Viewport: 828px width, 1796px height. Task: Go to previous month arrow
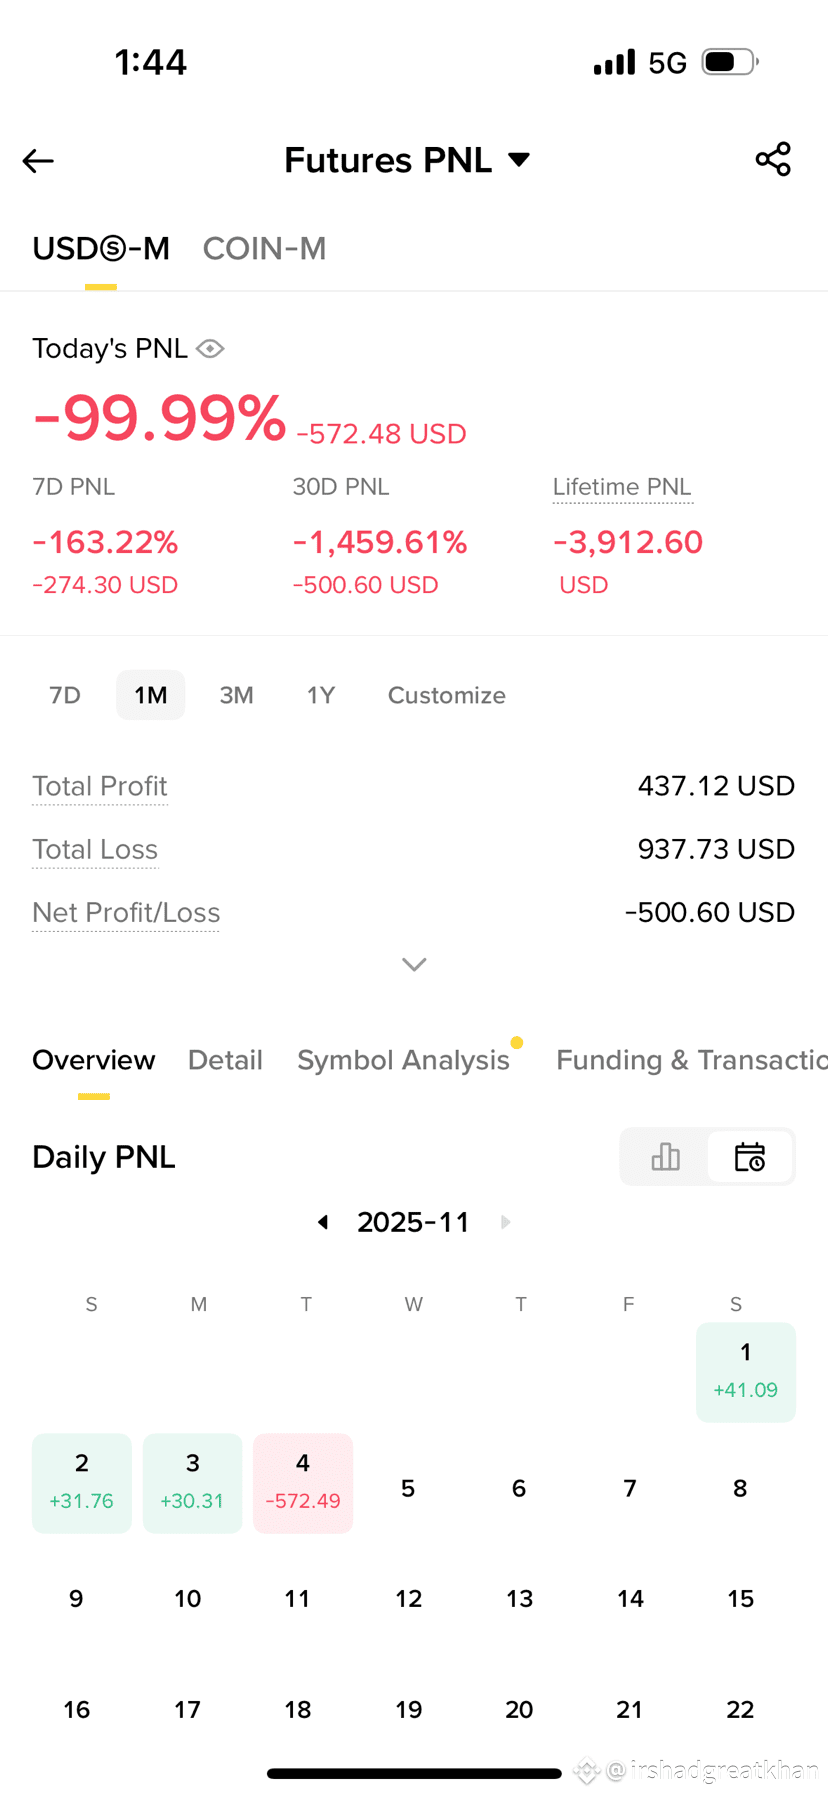click(323, 1222)
